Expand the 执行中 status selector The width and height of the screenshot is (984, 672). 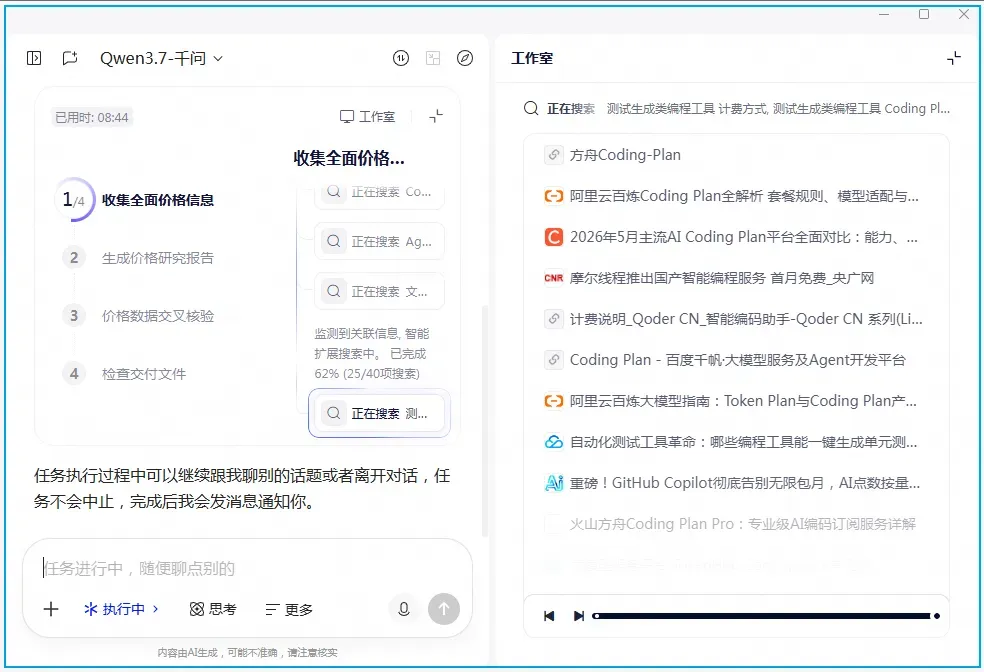[x=121, y=609]
